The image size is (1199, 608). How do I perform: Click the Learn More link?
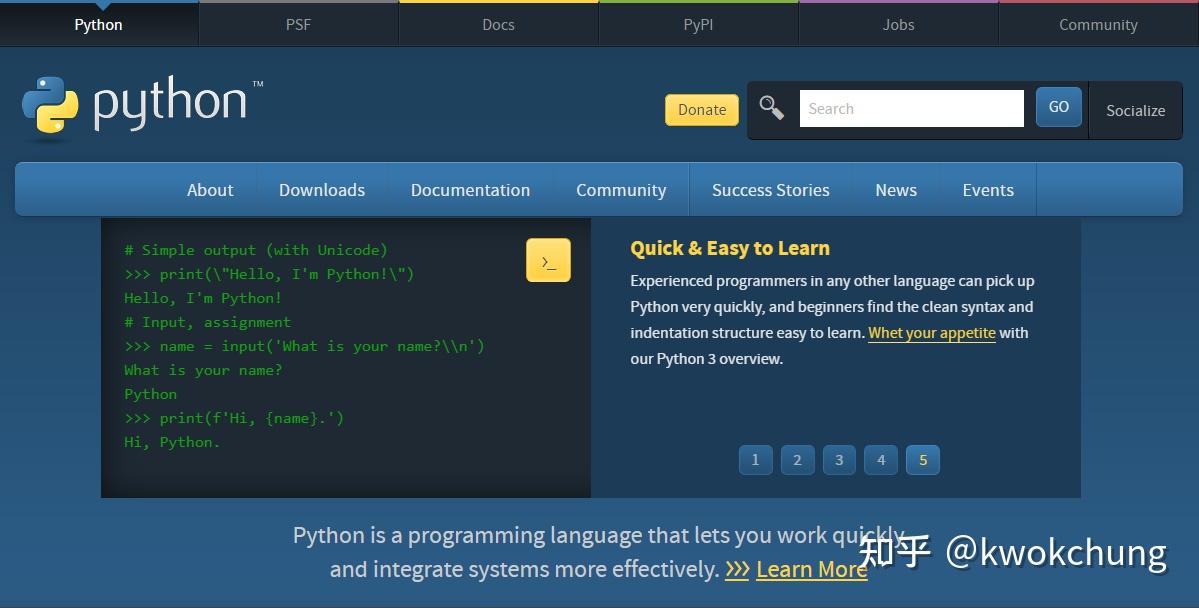811,569
